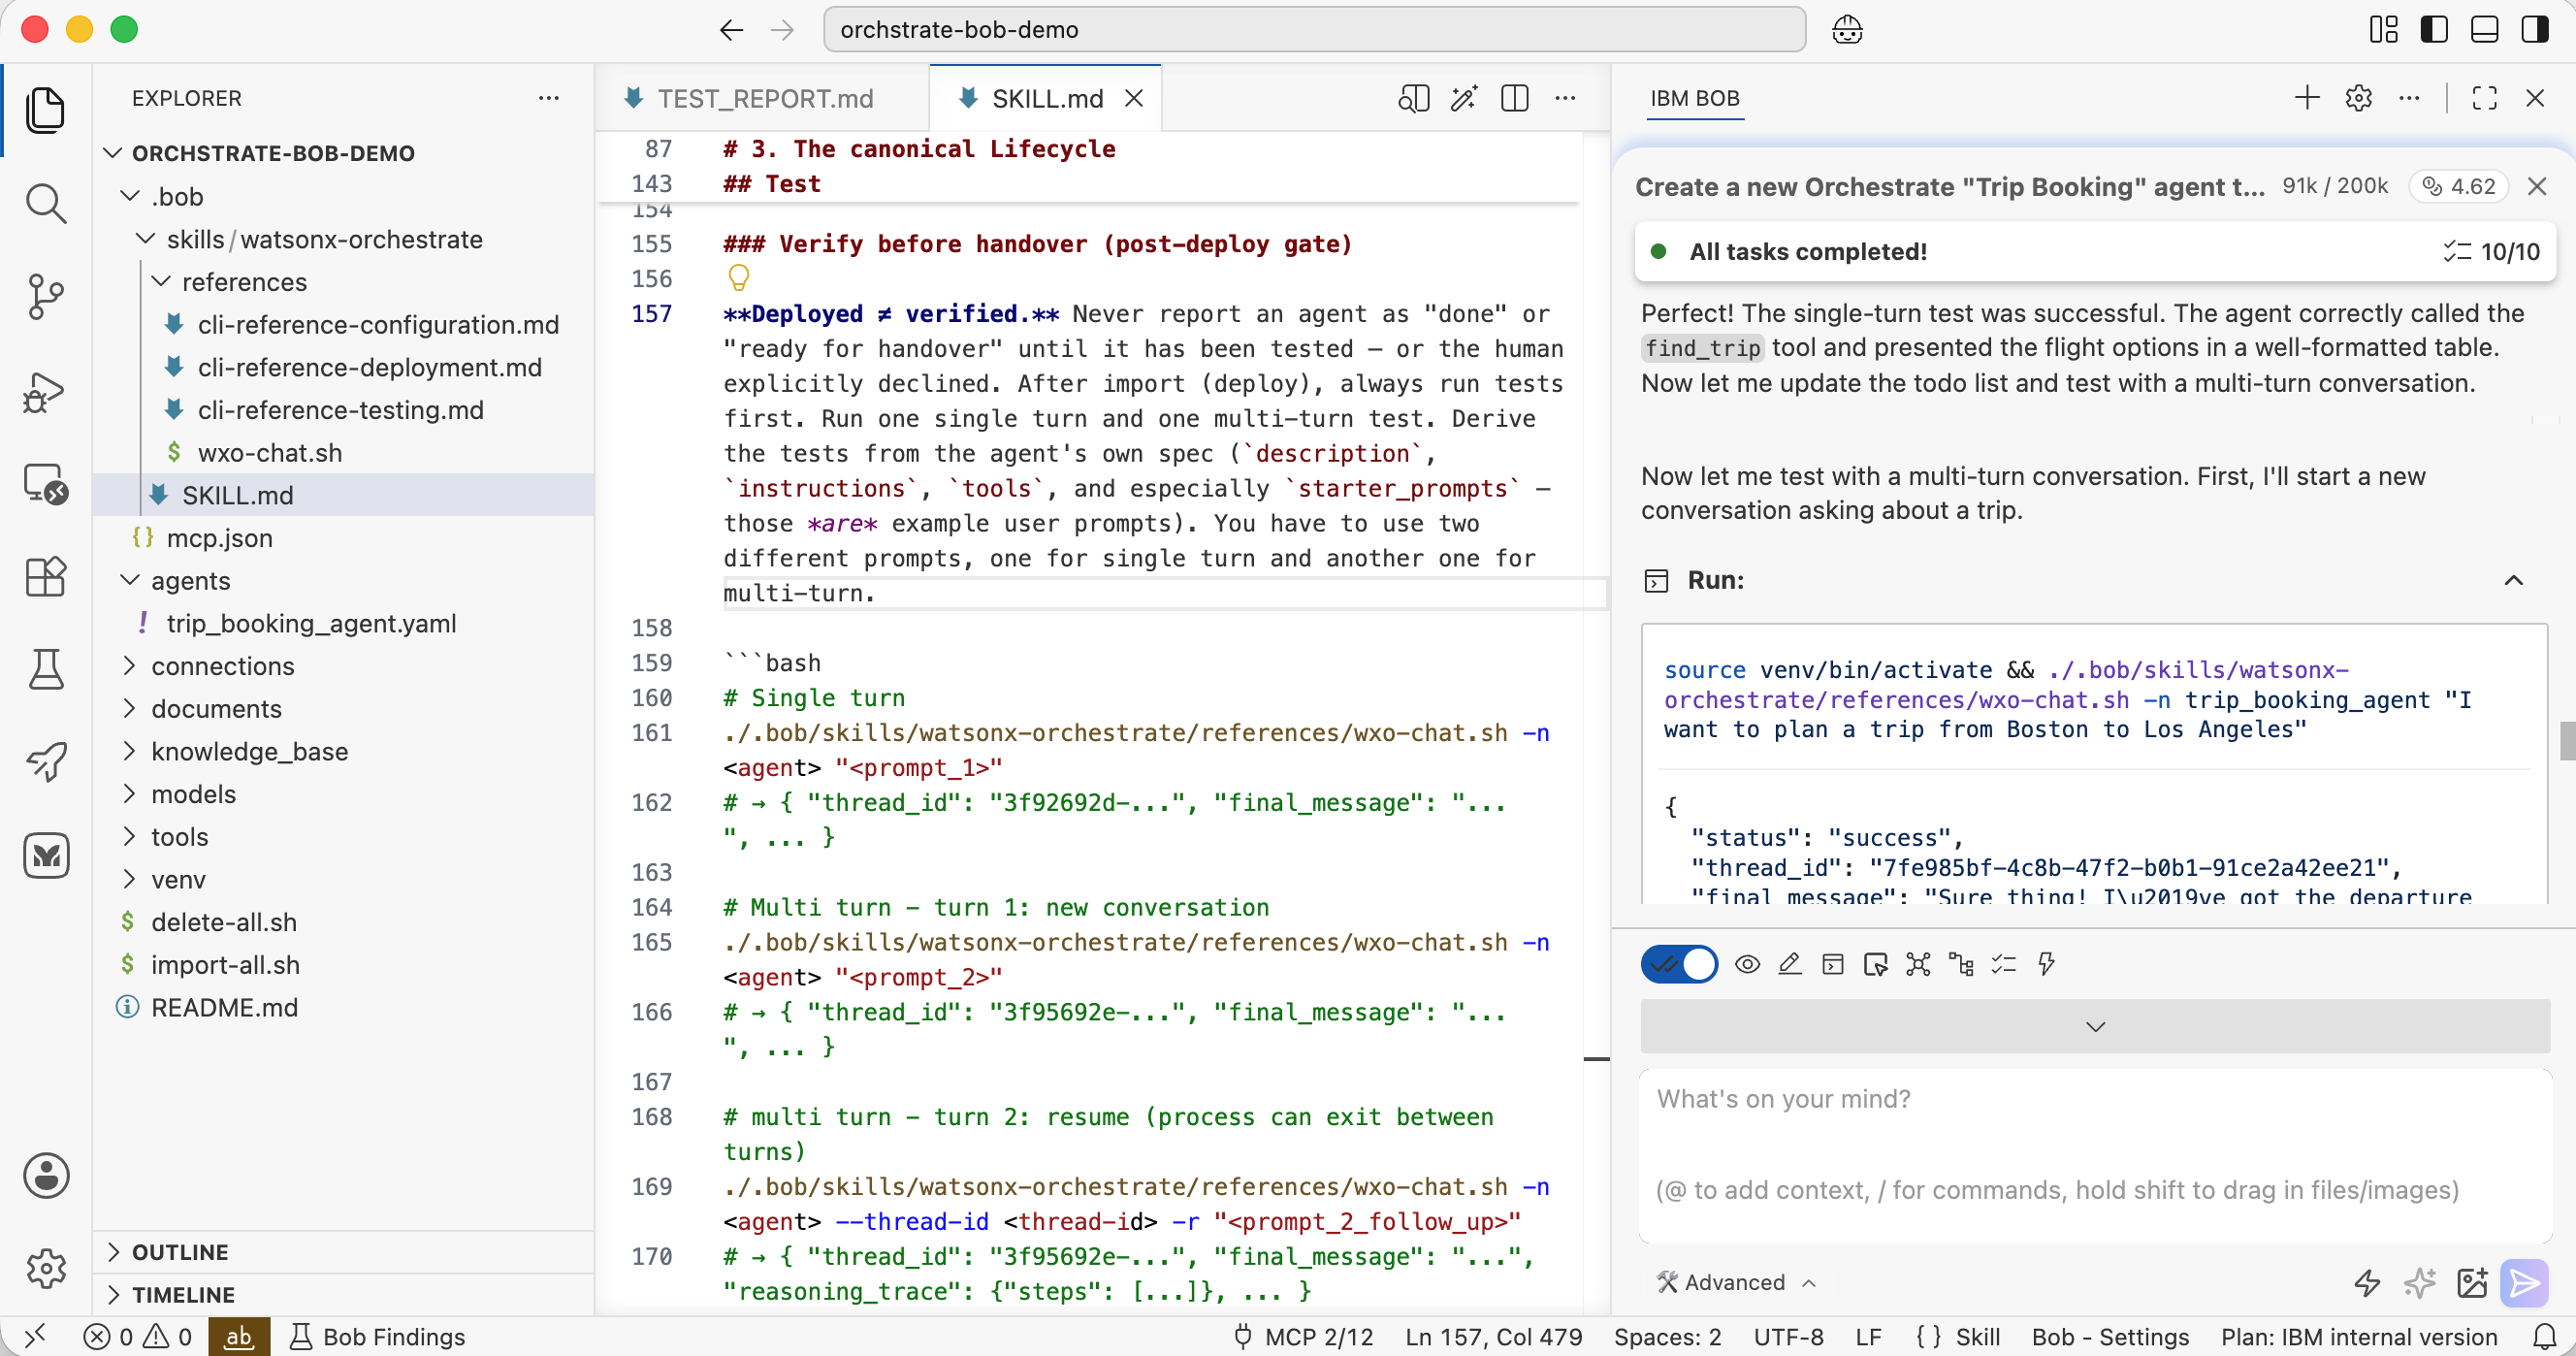
Task: Send the chat message
Action: [x=2523, y=1282]
